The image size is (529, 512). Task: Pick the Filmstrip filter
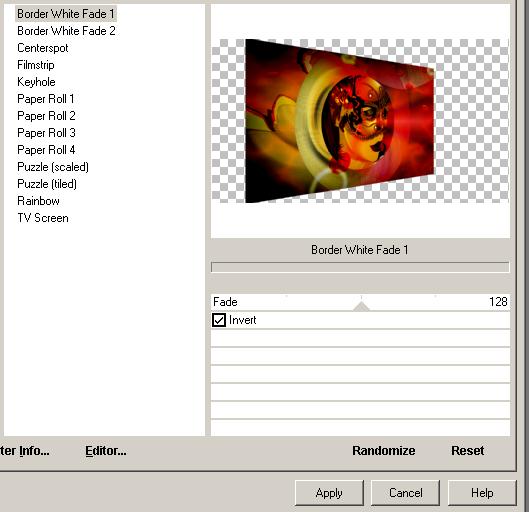point(35,65)
